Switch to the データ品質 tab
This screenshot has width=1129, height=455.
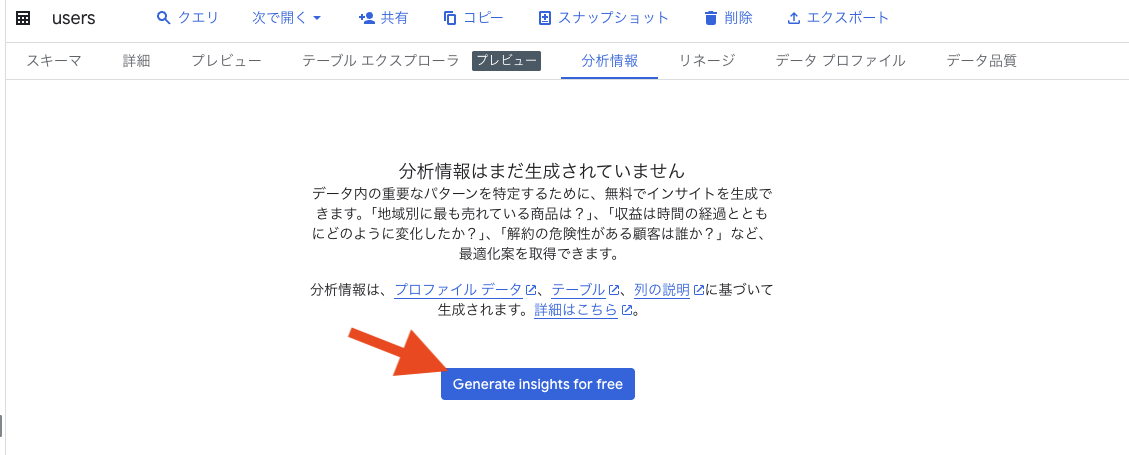[x=981, y=60]
